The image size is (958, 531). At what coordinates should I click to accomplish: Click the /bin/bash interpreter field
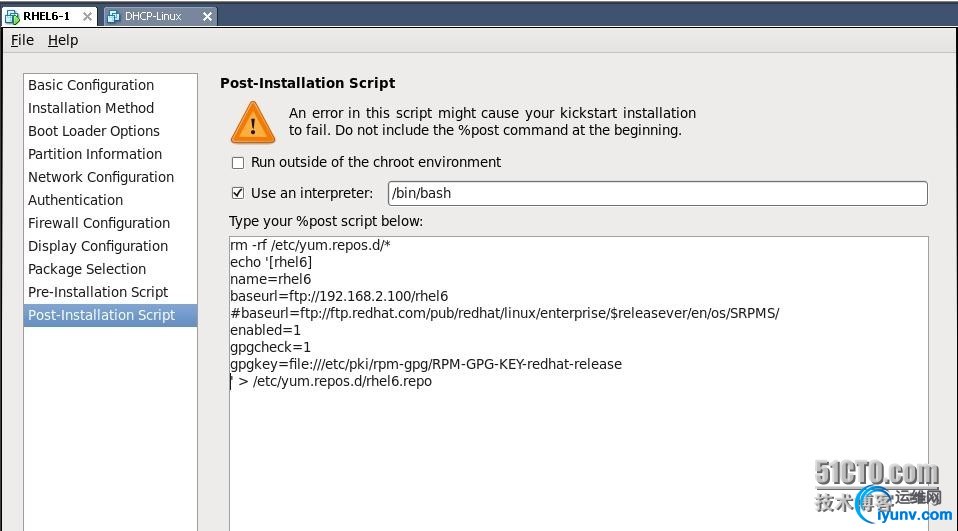(657, 193)
